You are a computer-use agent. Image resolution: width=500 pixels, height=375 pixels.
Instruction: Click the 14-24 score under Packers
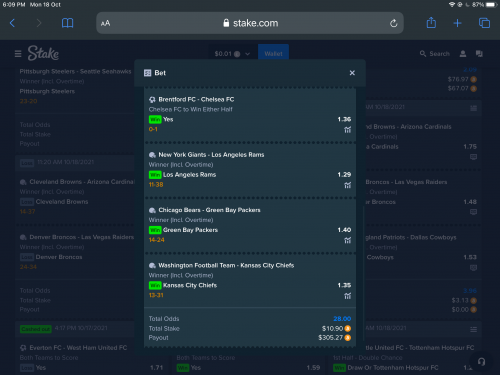[x=156, y=240]
